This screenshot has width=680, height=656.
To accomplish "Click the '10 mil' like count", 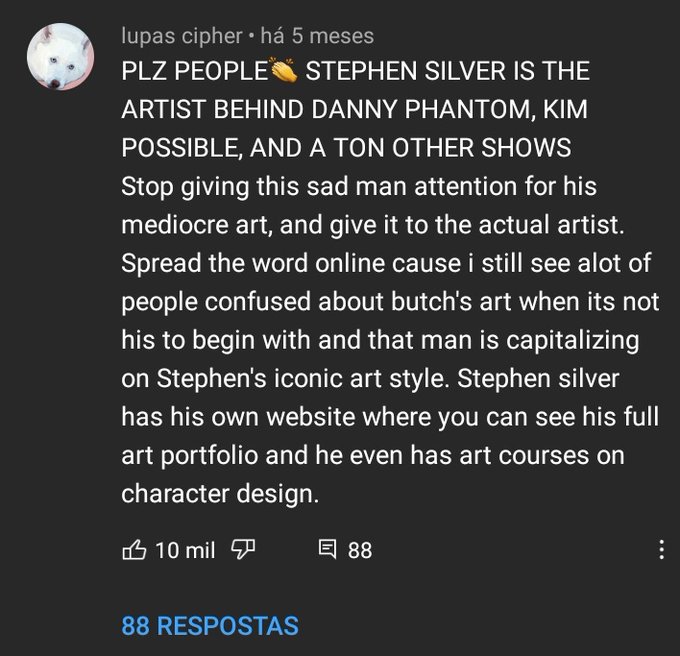I will [x=185, y=550].
